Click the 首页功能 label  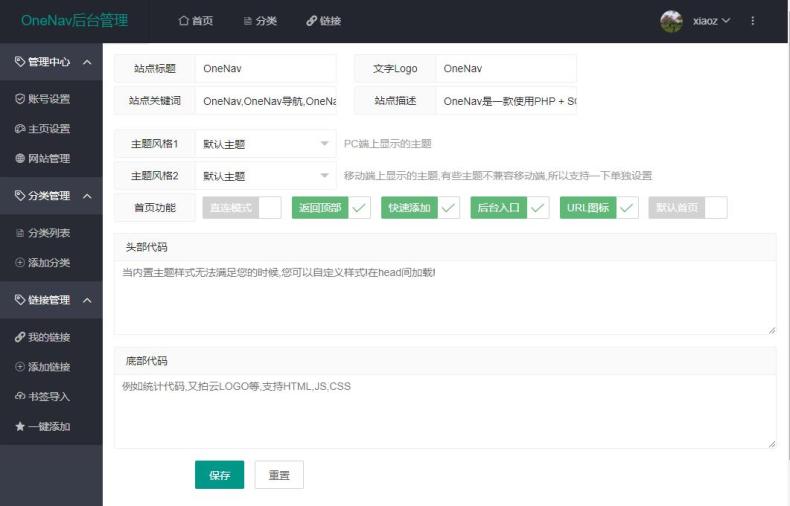coord(155,208)
